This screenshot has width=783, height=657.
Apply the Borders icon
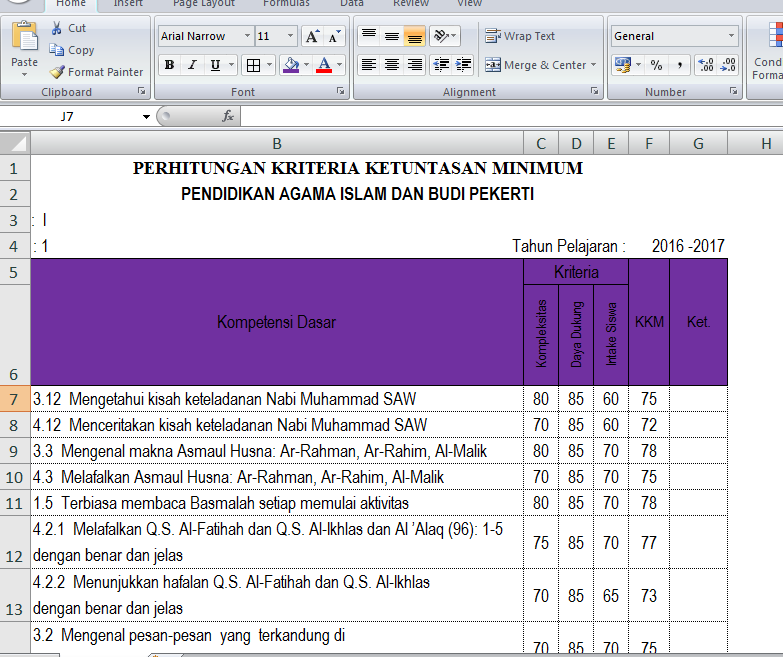[x=253, y=65]
